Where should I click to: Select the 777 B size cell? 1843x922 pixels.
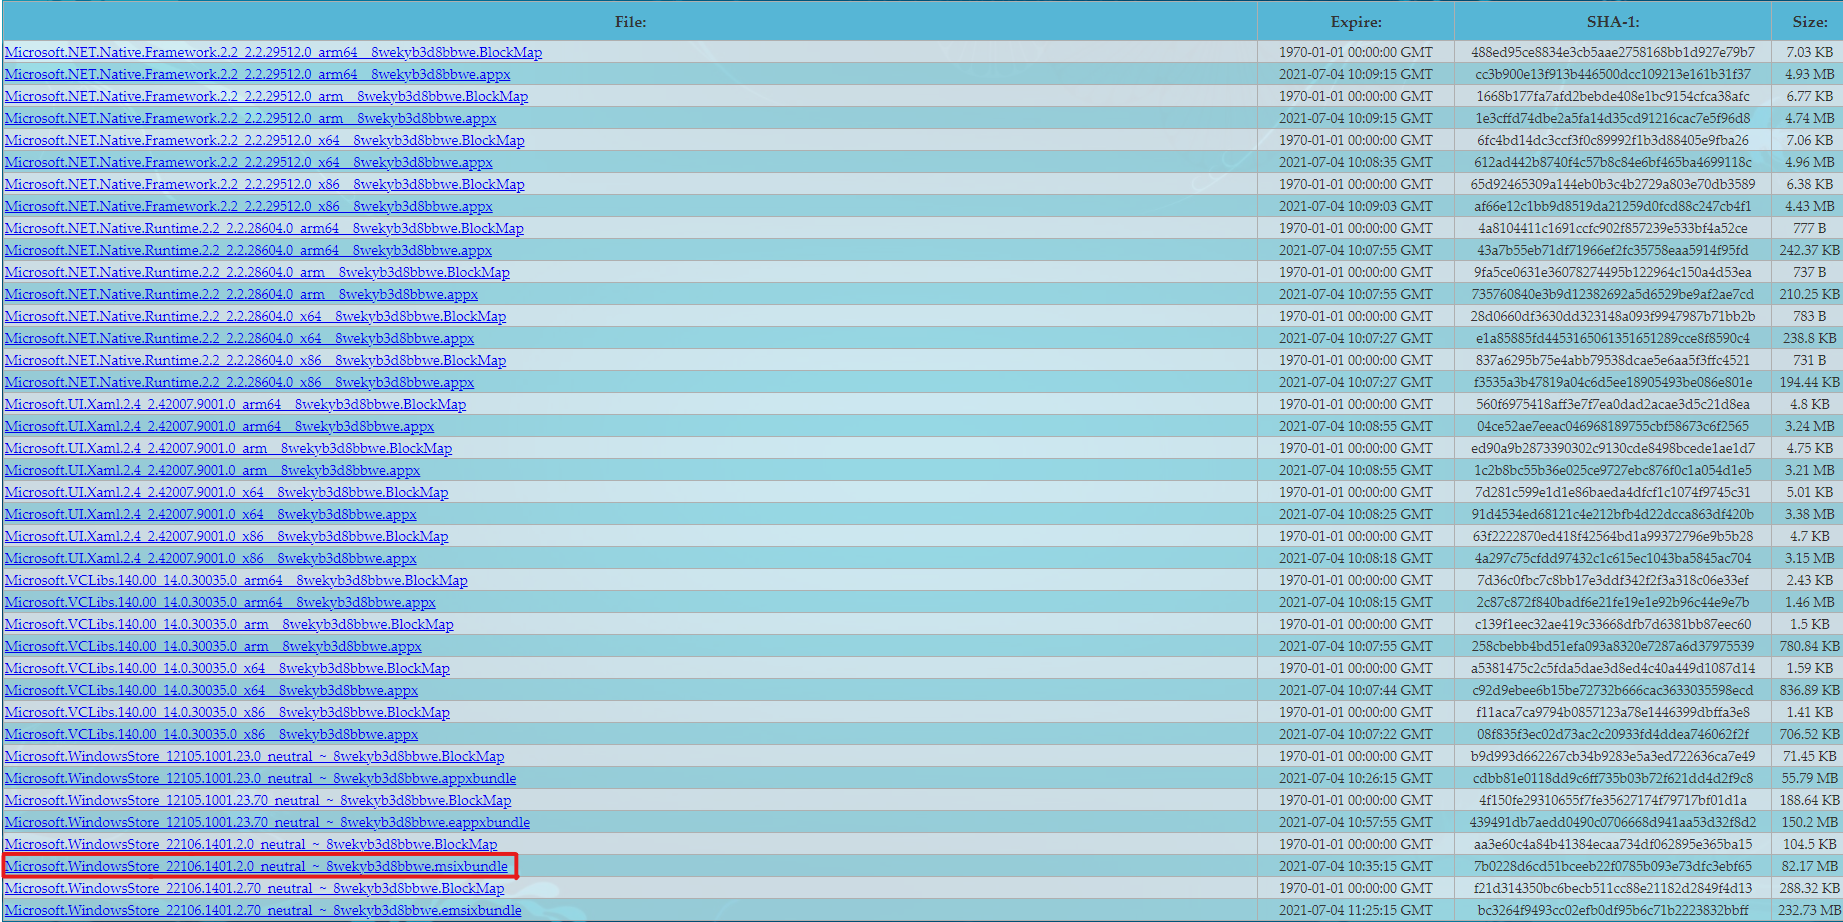[x=1809, y=228]
